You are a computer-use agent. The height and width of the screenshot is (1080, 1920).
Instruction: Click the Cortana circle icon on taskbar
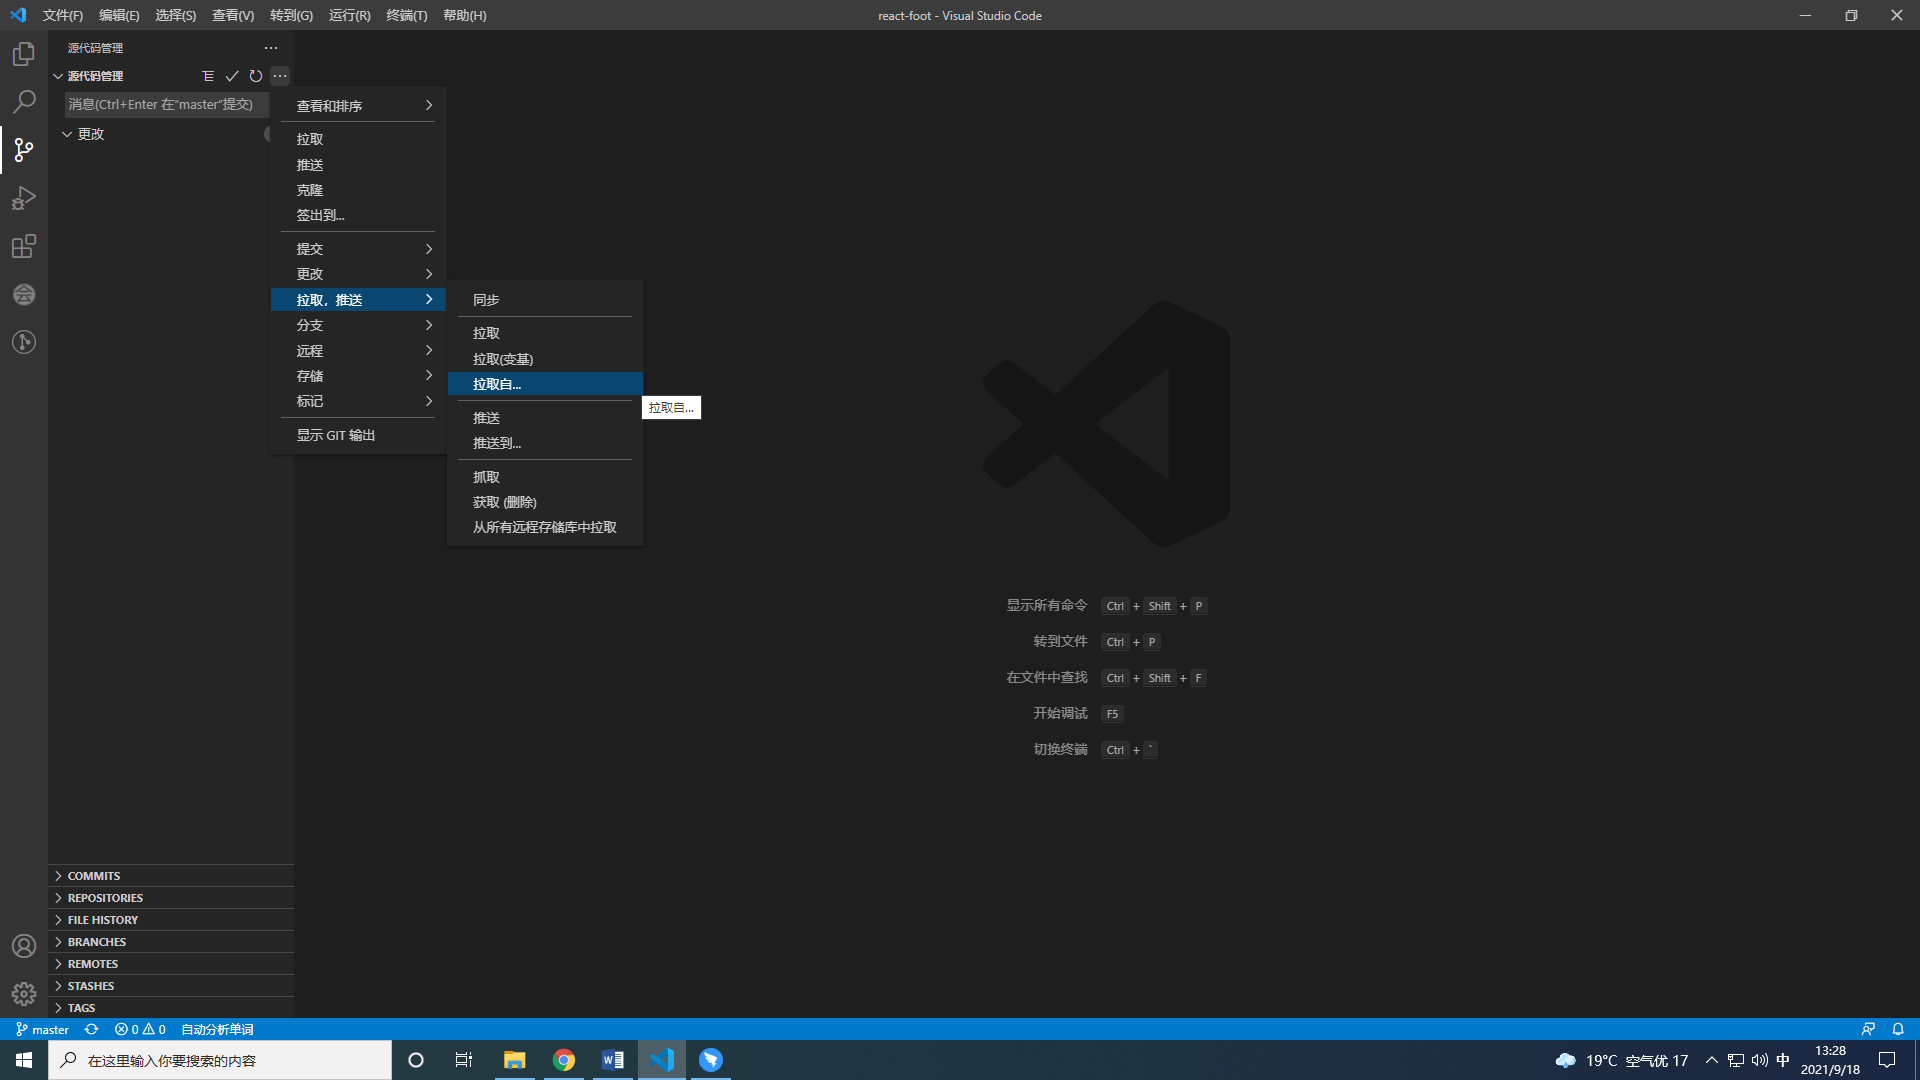tap(416, 1060)
